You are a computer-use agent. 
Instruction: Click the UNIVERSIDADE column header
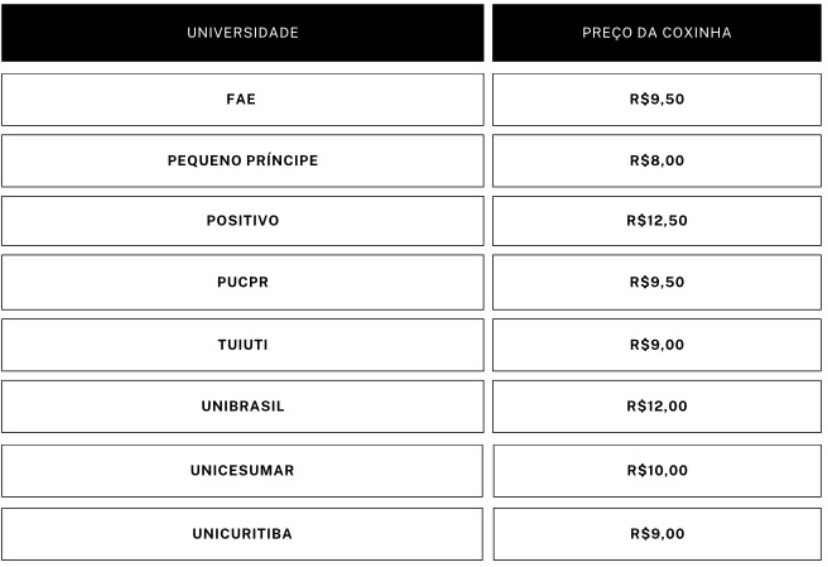242,33
